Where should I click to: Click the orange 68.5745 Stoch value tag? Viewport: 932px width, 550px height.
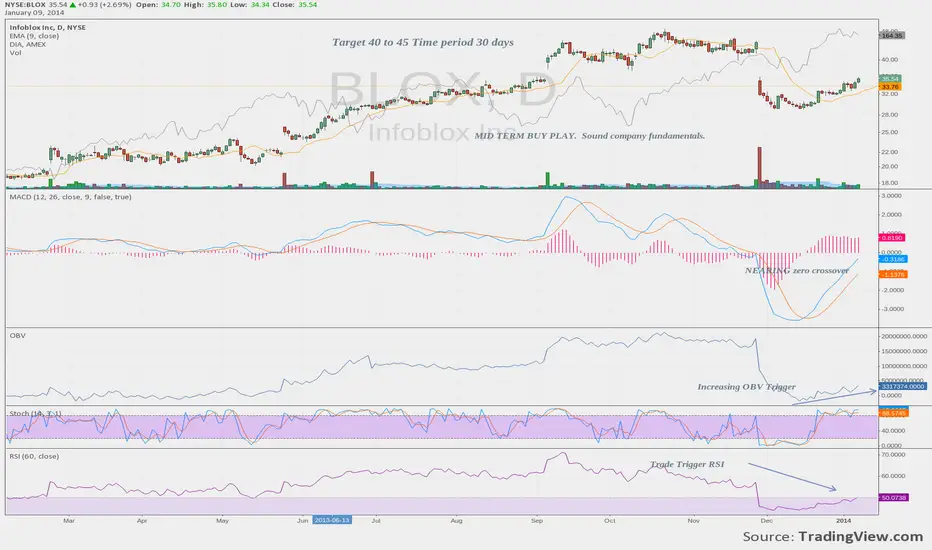(x=893, y=413)
